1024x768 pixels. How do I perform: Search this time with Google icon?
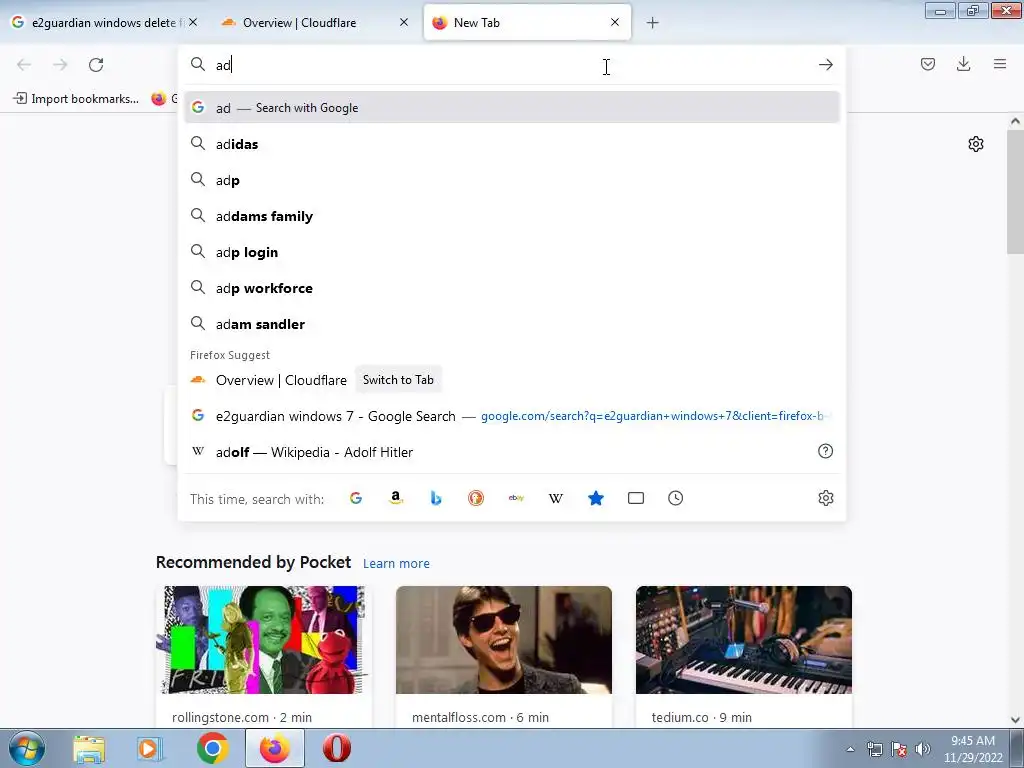(356, 498)
